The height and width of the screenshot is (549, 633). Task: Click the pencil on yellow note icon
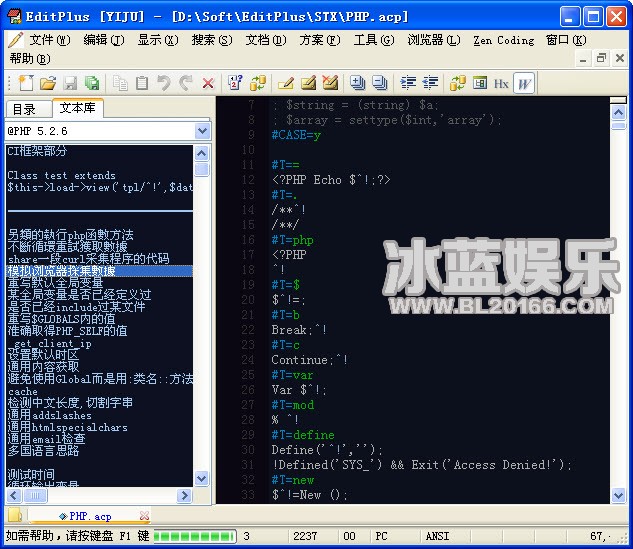(x=308, y=83)
